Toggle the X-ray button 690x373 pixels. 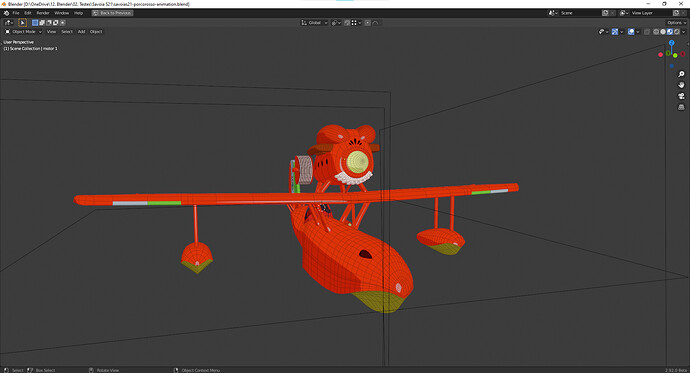(x=647, y=32)
